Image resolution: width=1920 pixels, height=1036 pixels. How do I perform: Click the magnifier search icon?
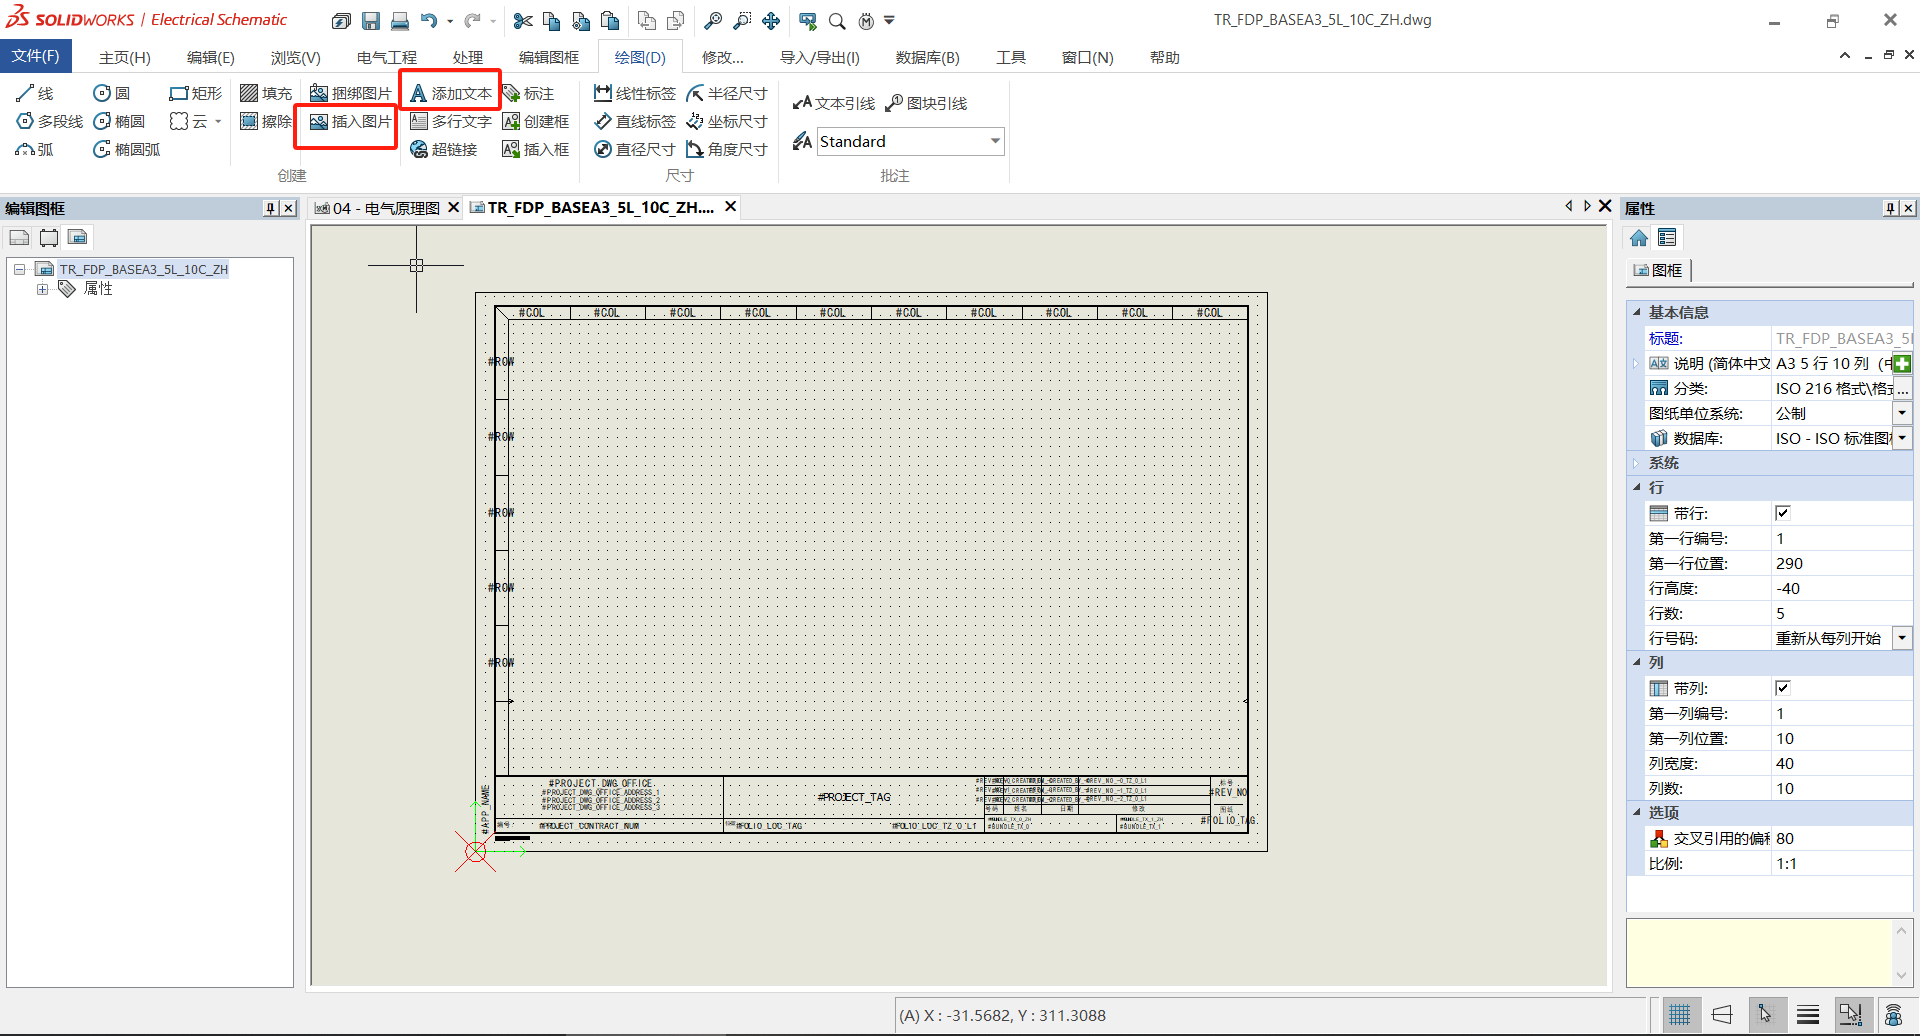click(837, 21)
